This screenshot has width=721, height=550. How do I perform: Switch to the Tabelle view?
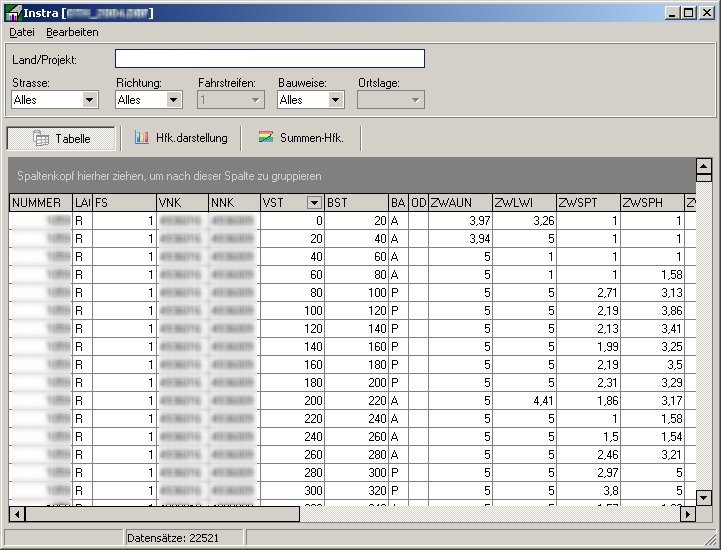tap(61, 138)
